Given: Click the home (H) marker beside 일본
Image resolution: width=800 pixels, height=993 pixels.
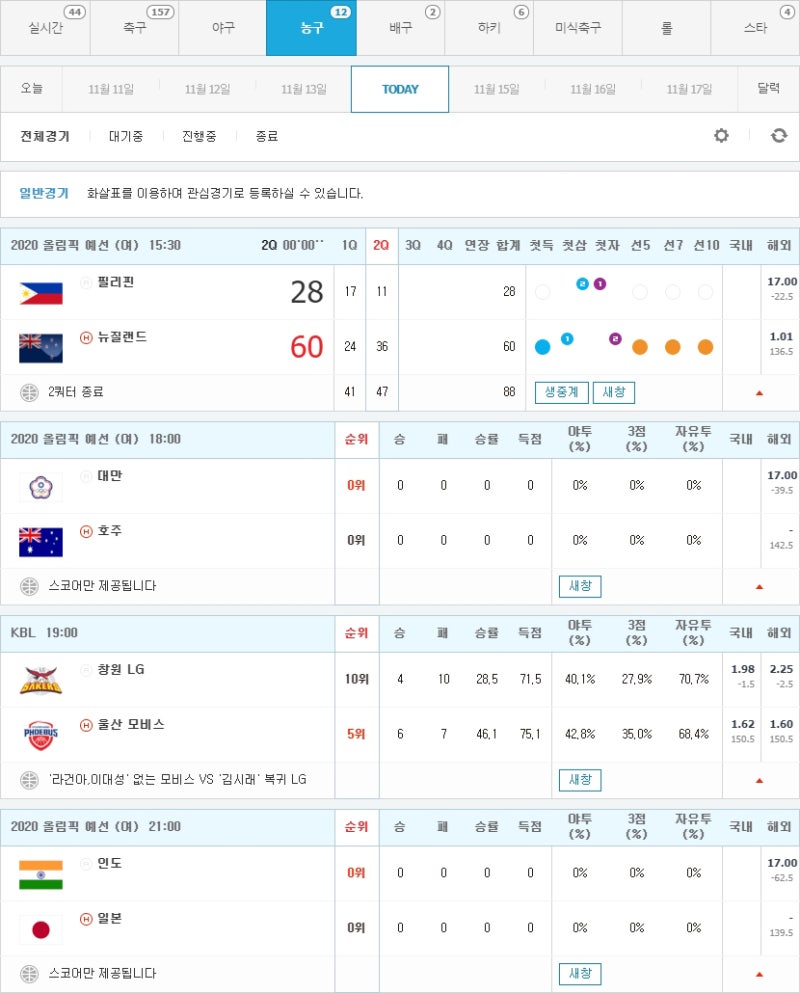Looking at the screenshot, I should pos(86,919).
